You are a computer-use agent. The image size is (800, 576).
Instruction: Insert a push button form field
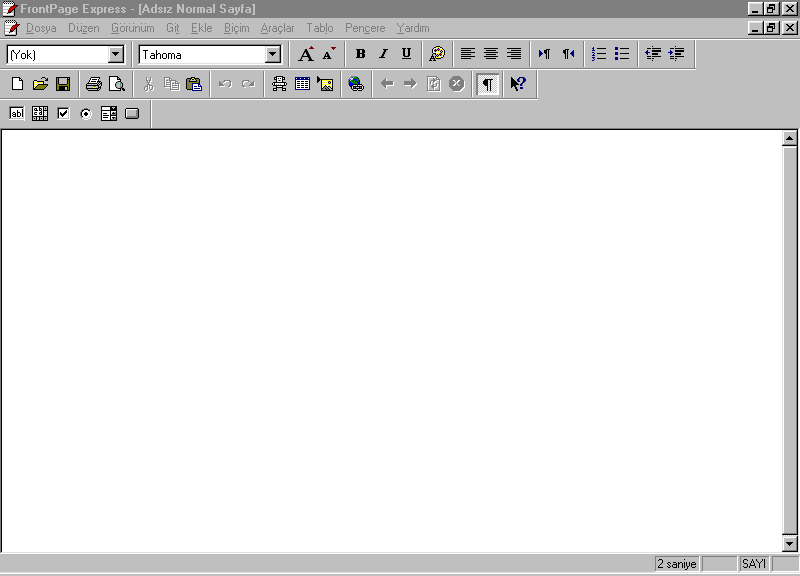[132, 114]
